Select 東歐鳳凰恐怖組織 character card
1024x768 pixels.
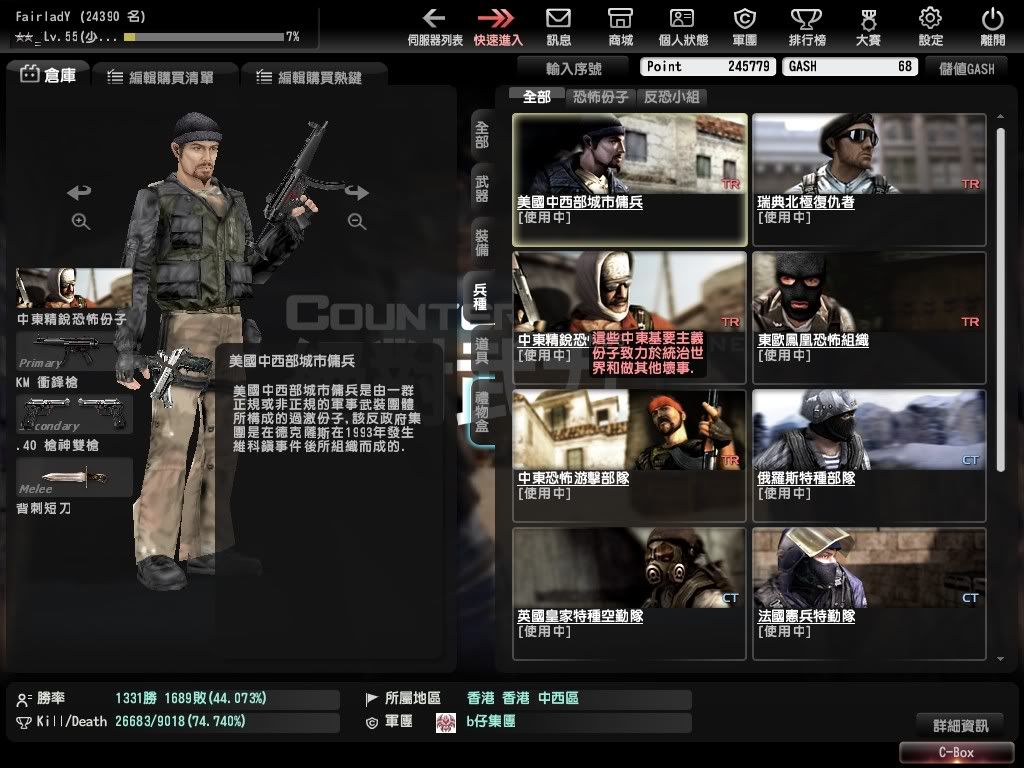coord(869,318)
